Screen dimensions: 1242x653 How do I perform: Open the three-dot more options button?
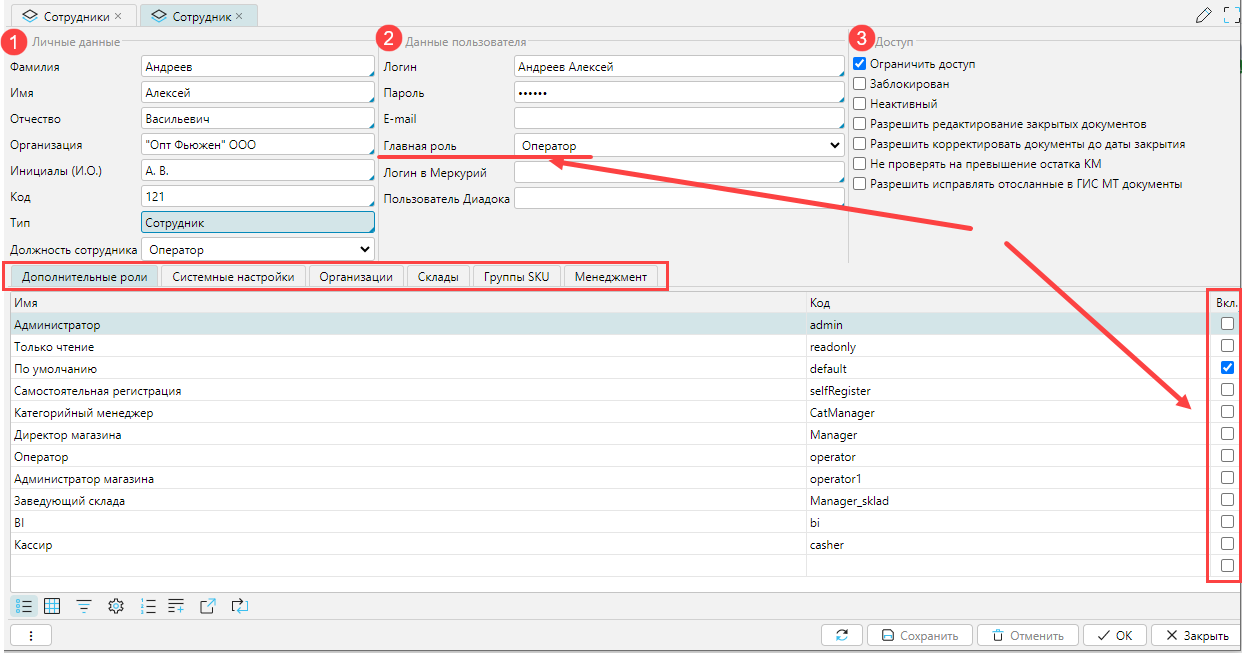pos(31,635)
